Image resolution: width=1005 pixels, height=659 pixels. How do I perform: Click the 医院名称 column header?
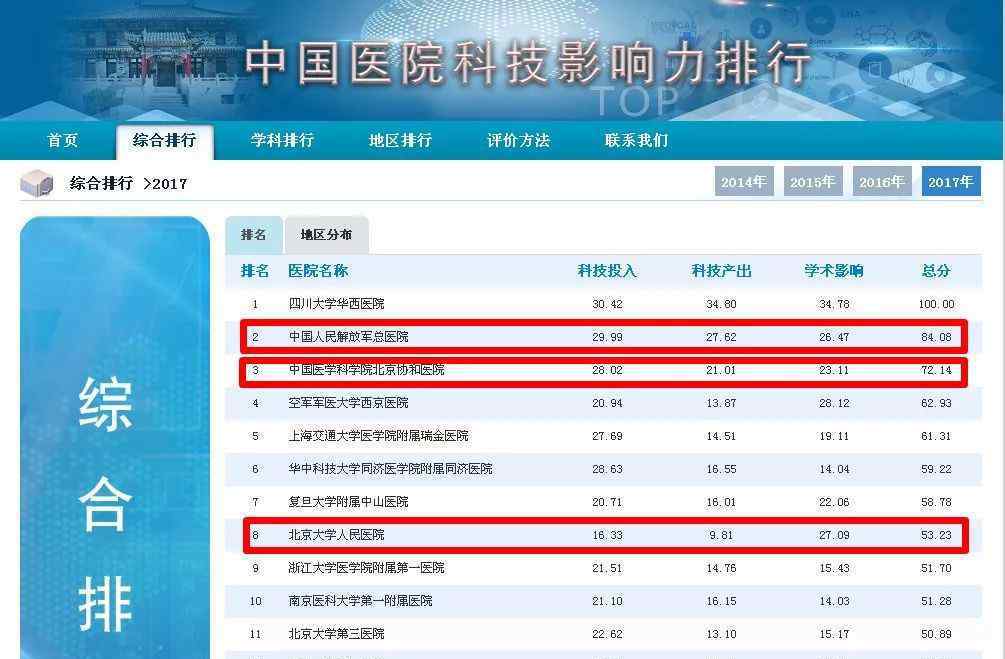tap(319, 271)
